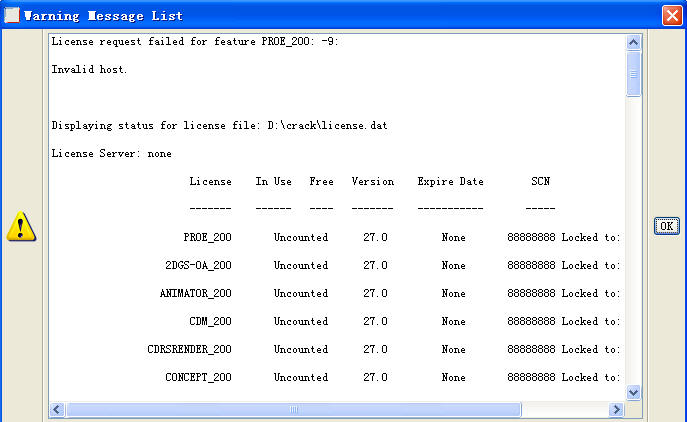Click the 'Invalid host.' message
The height and width of the screenshot is (422, 687).
[89, 70]
